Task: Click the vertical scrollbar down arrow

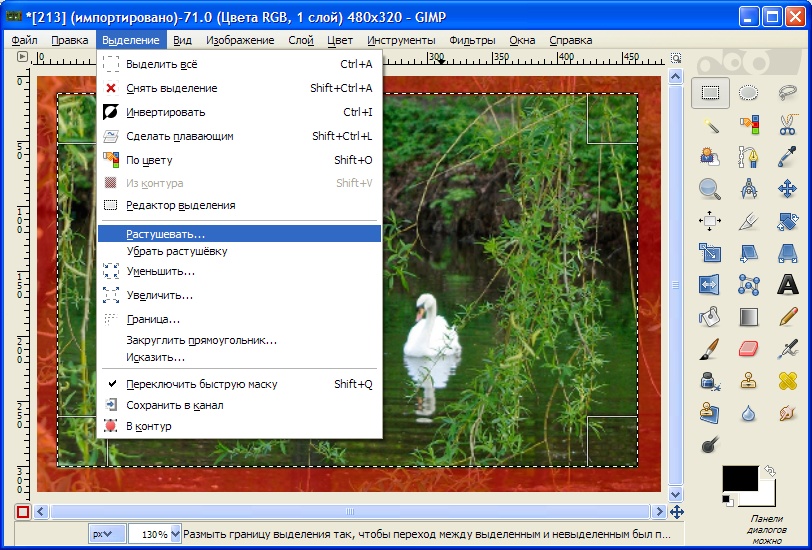Action: coord(675,494)
